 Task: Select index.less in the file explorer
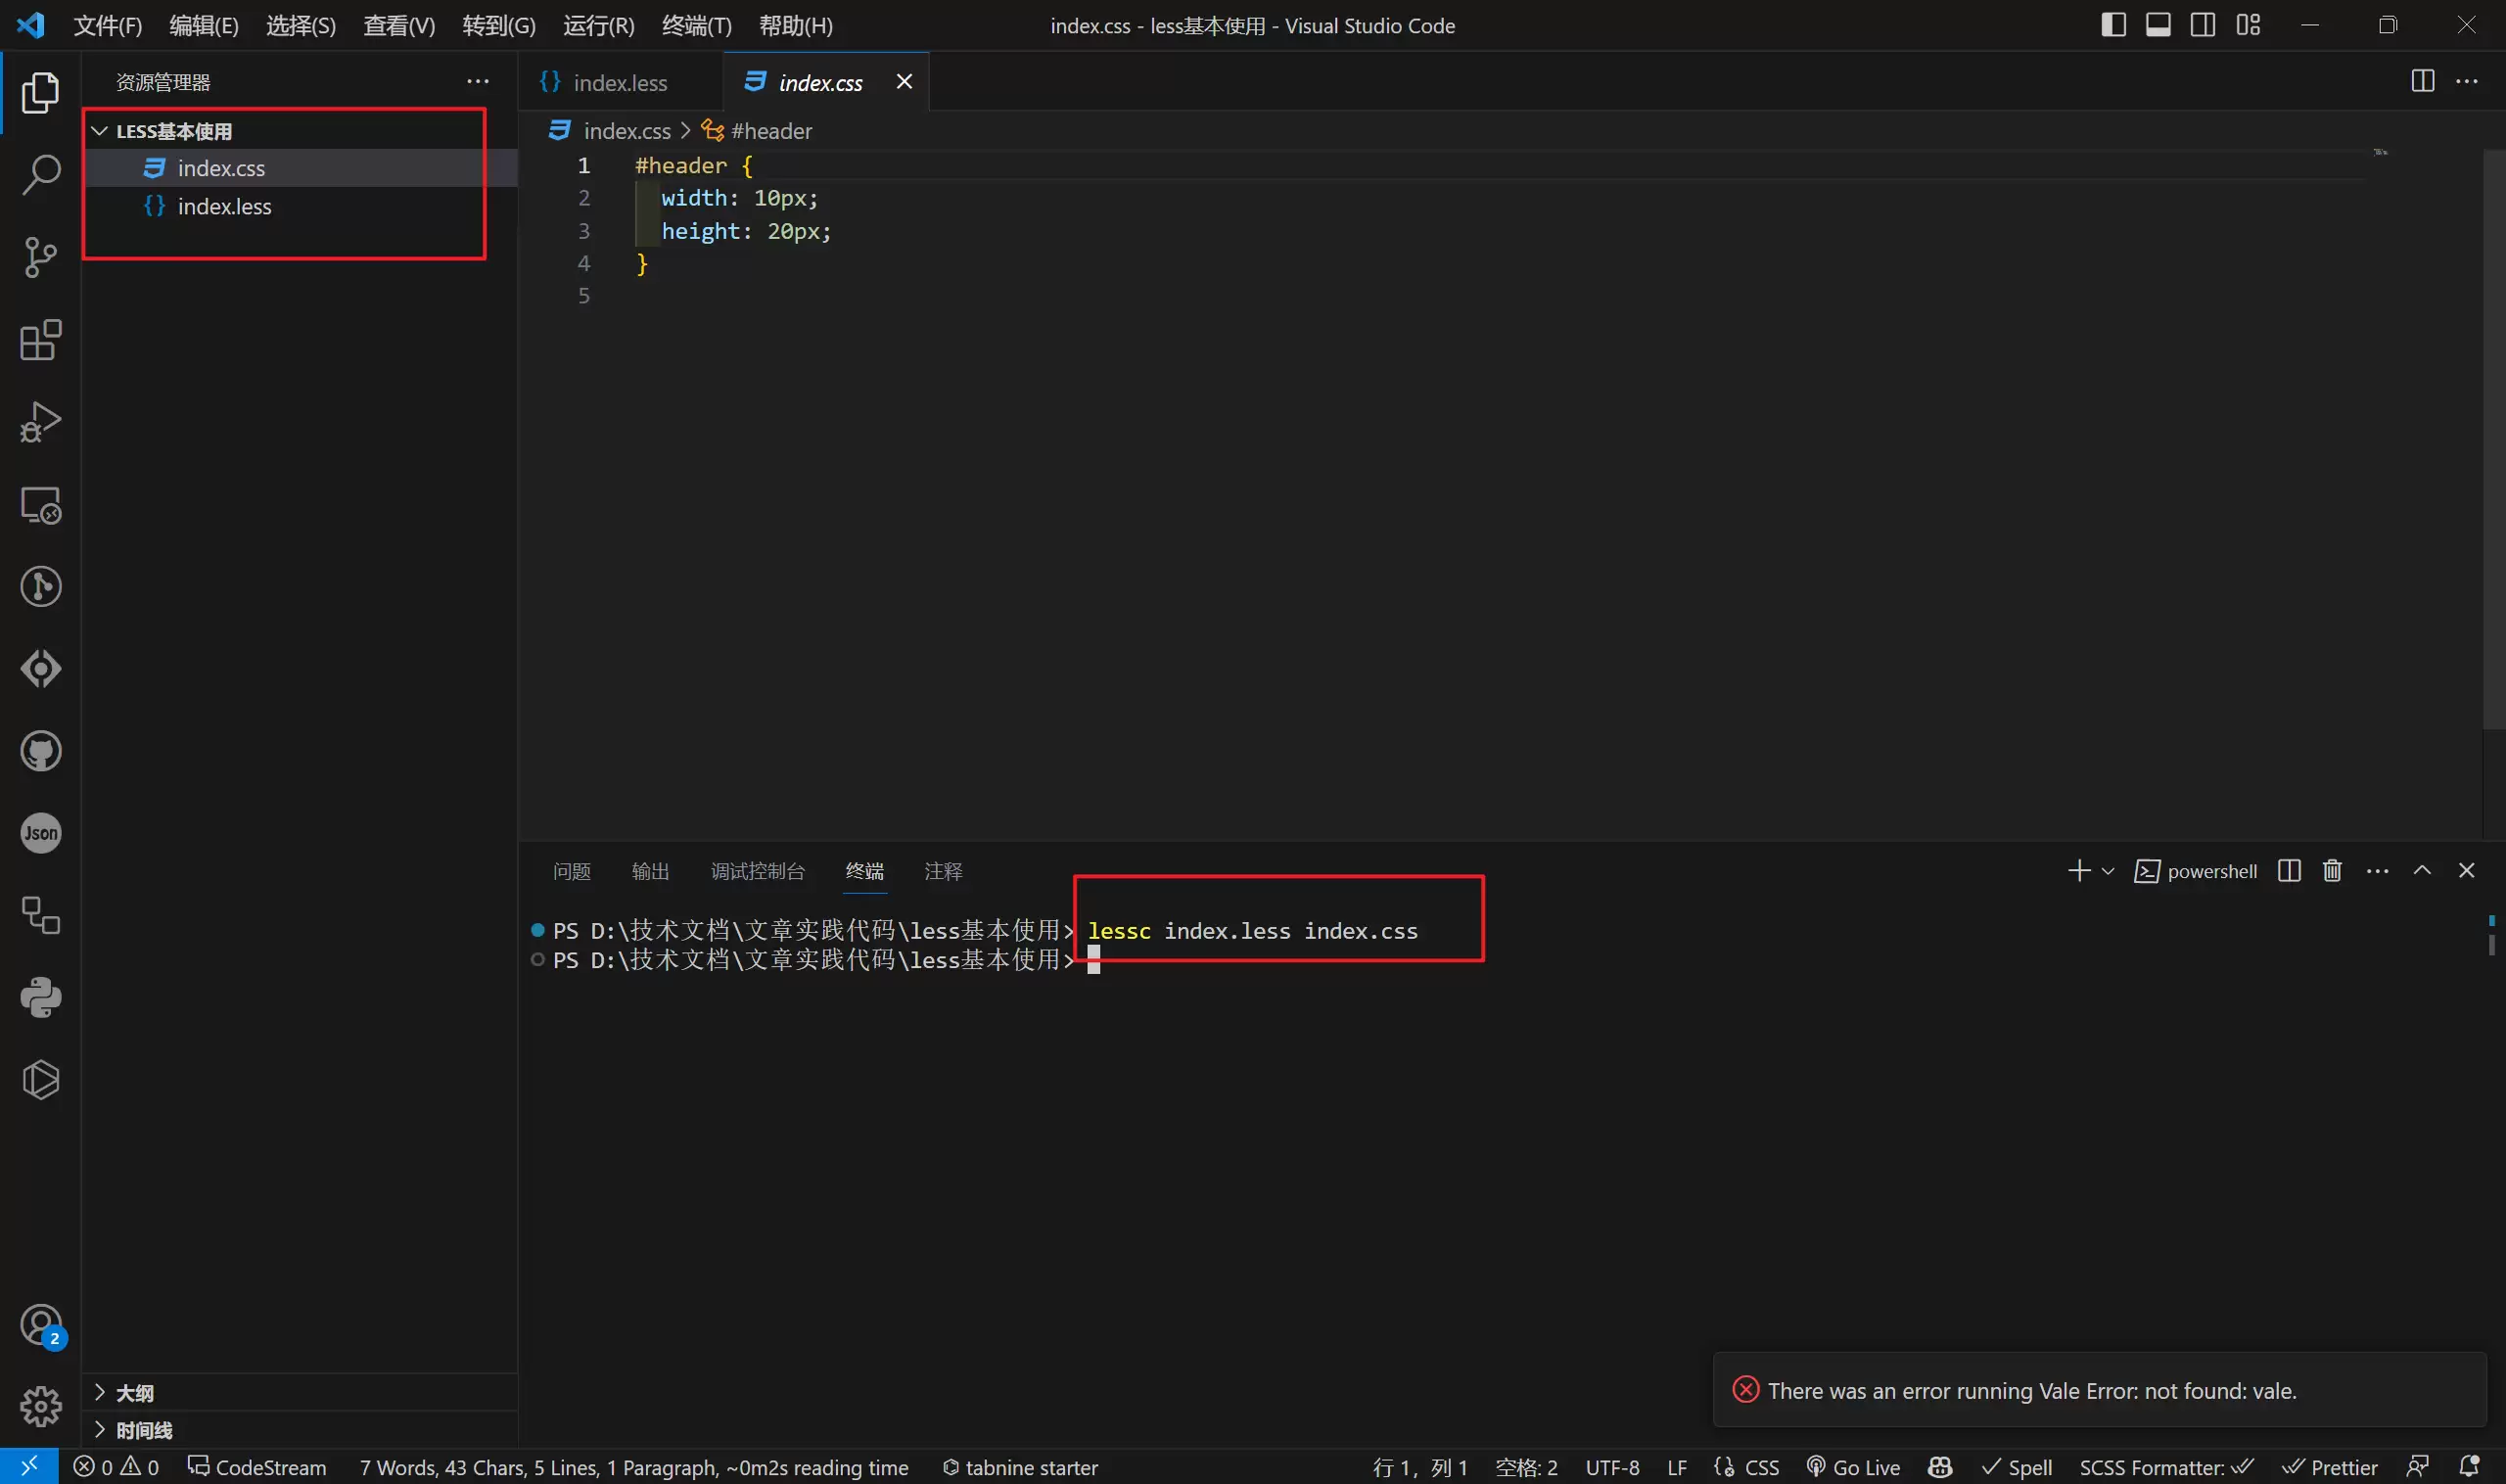224,206
